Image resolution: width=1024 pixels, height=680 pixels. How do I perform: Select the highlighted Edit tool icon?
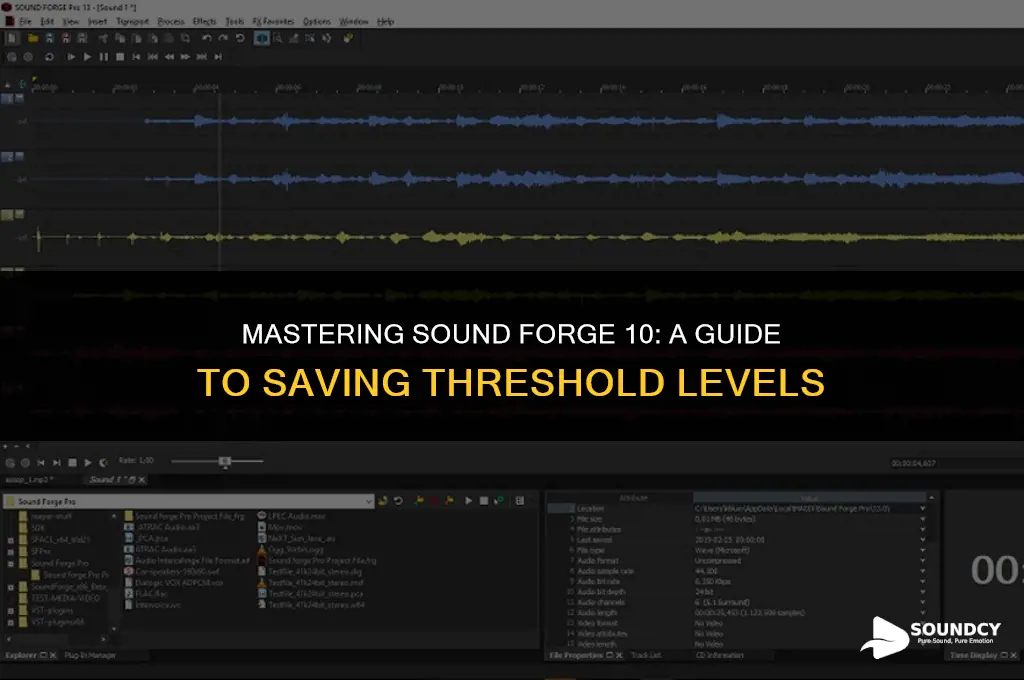tap(262, 39)
